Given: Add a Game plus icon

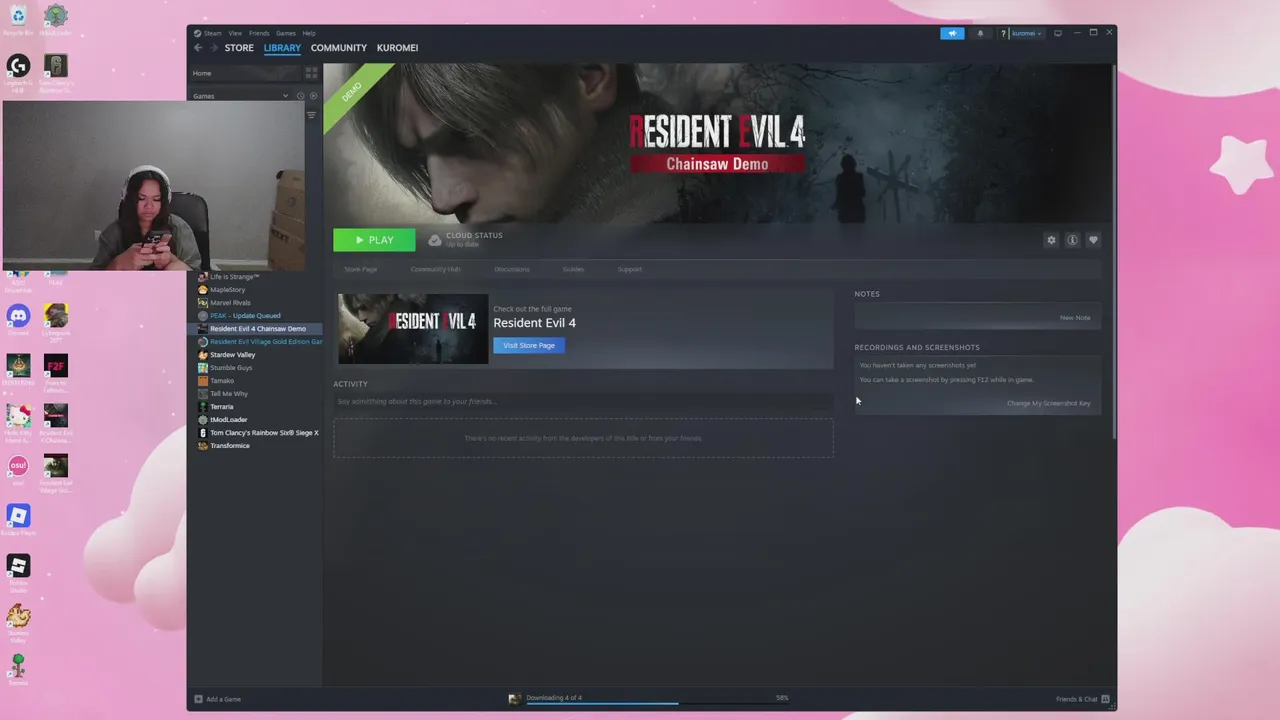Looking at the screenshot, I should (198, 699).
